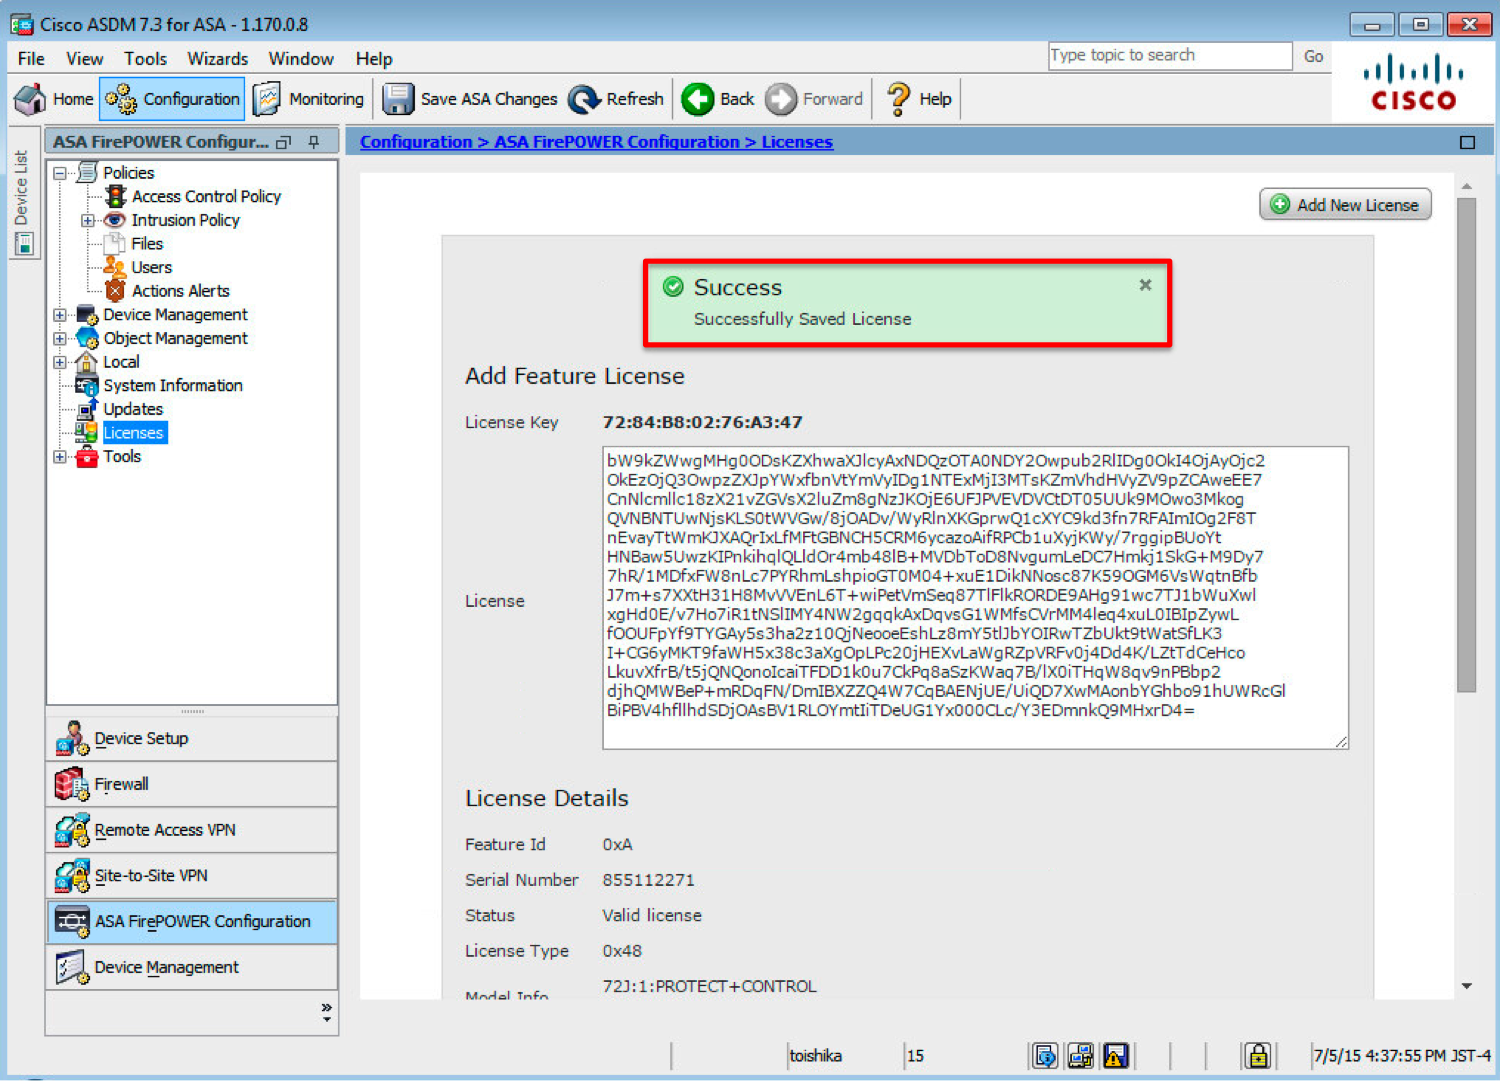Click the Save ASA Changes floppy icon

398,99
